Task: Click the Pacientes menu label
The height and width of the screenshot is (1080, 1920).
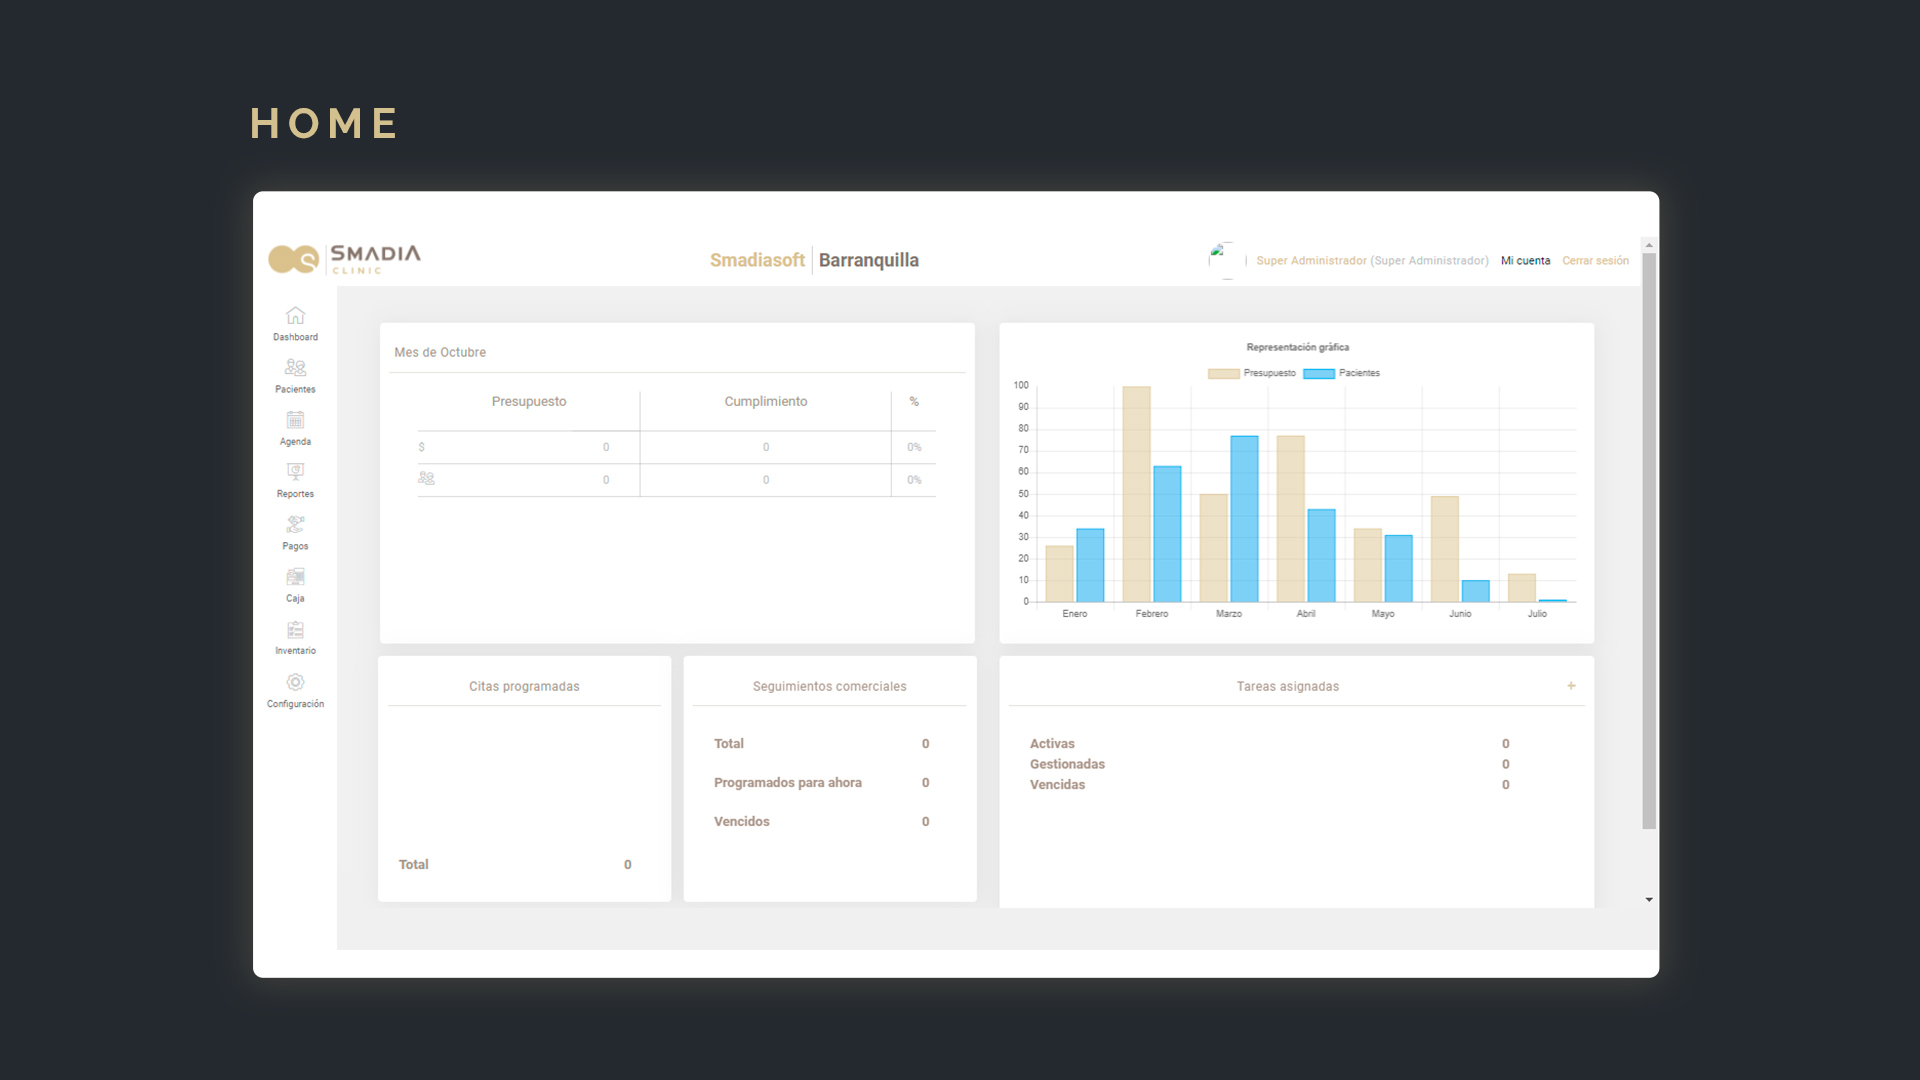Action: point(295,390)
